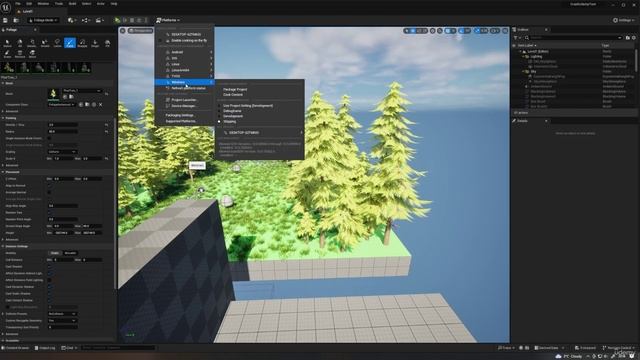Image resolution: width=640 pixels, height=360 pixels.
Task: Click the Save current level icon
Action: click(x=5, y=20)
